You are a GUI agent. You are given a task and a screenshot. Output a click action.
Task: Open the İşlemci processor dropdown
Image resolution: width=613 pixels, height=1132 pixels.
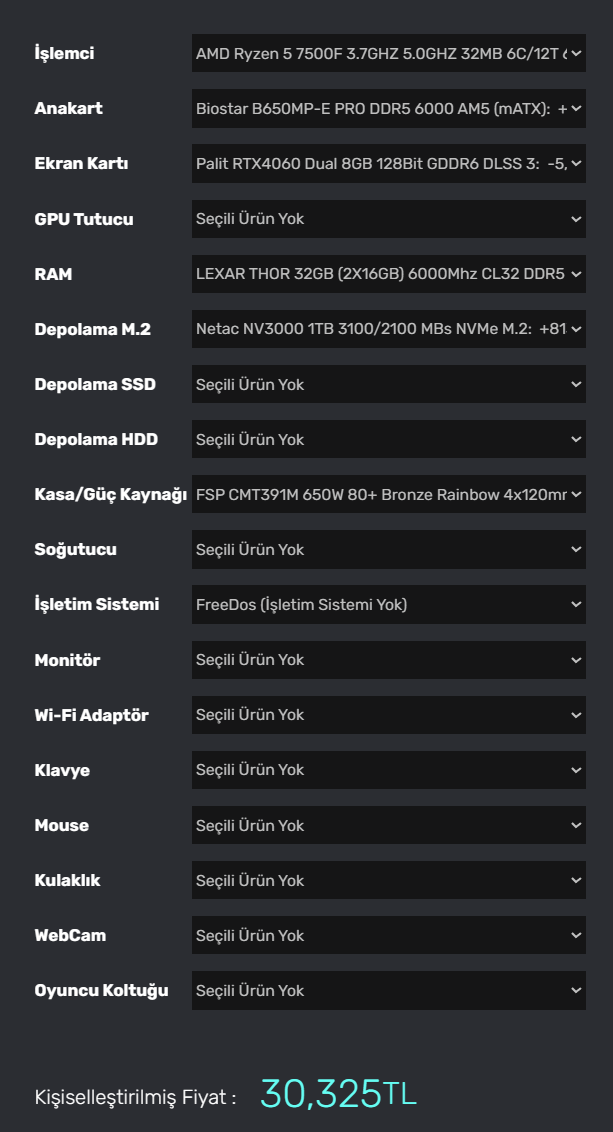tap(388, 54)
